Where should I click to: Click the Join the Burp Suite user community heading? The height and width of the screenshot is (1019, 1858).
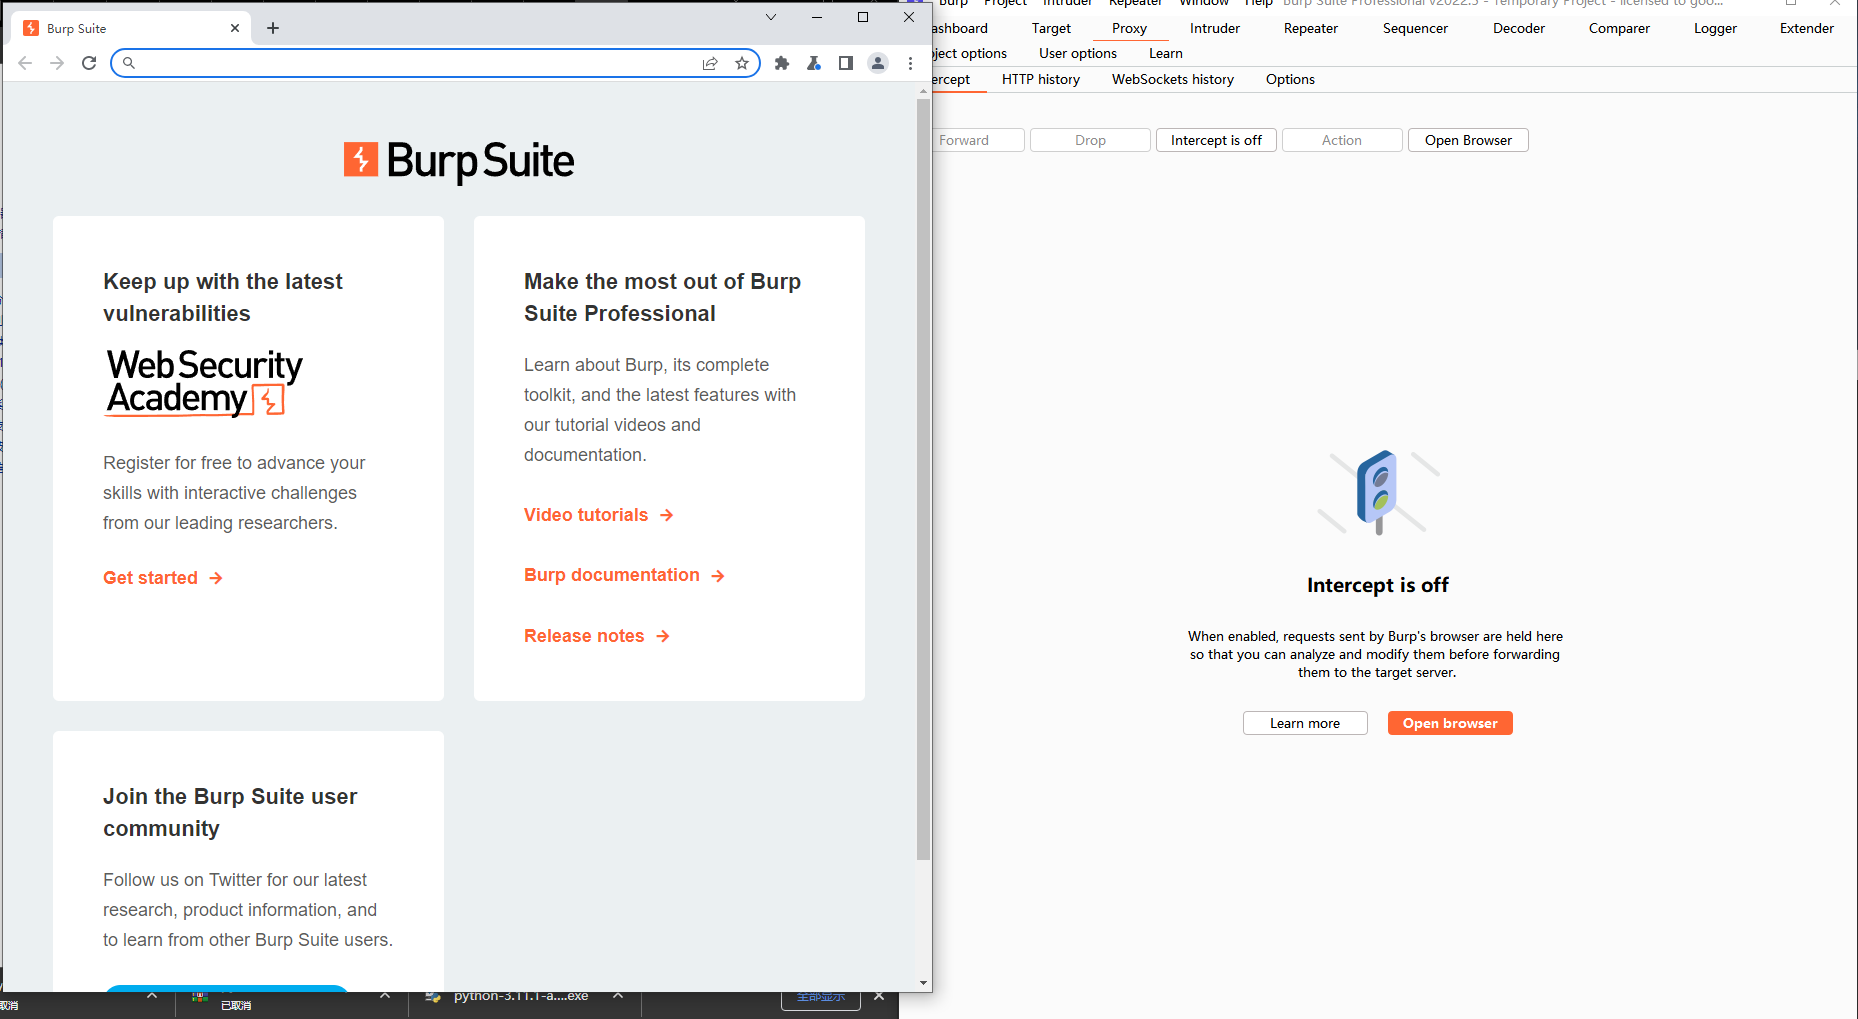230,812
